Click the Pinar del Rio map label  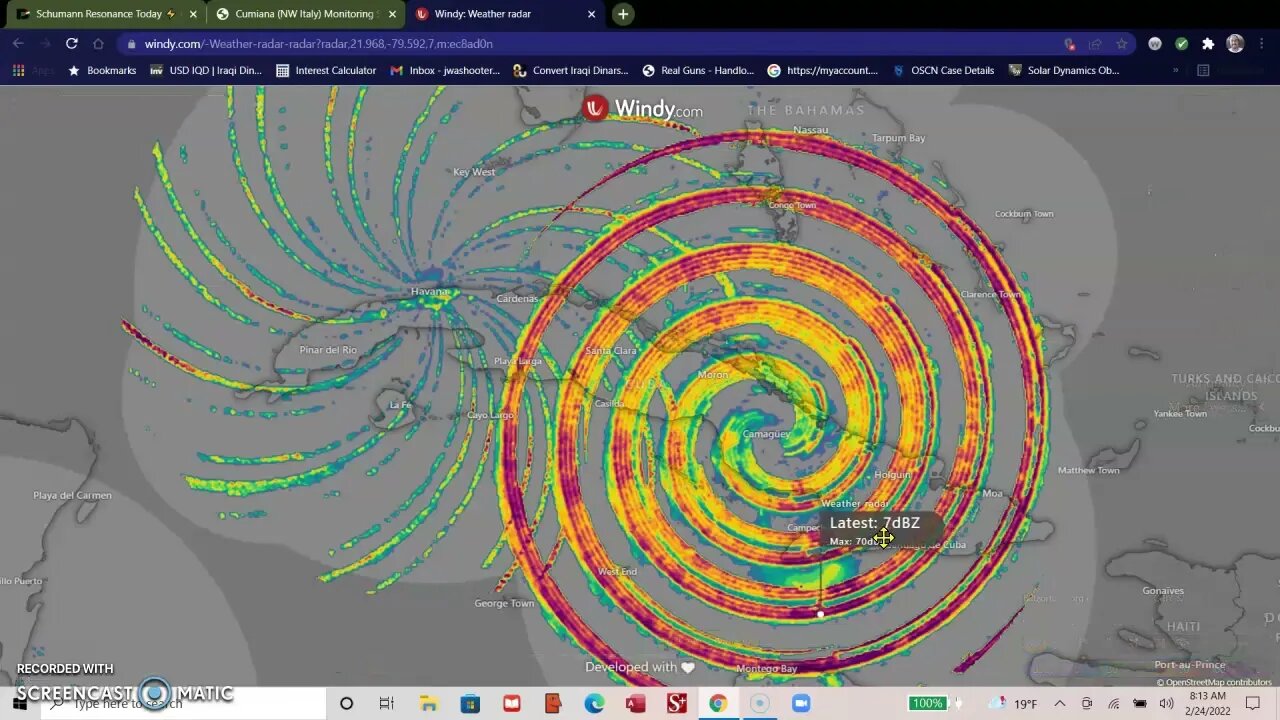tap(328, 350)
